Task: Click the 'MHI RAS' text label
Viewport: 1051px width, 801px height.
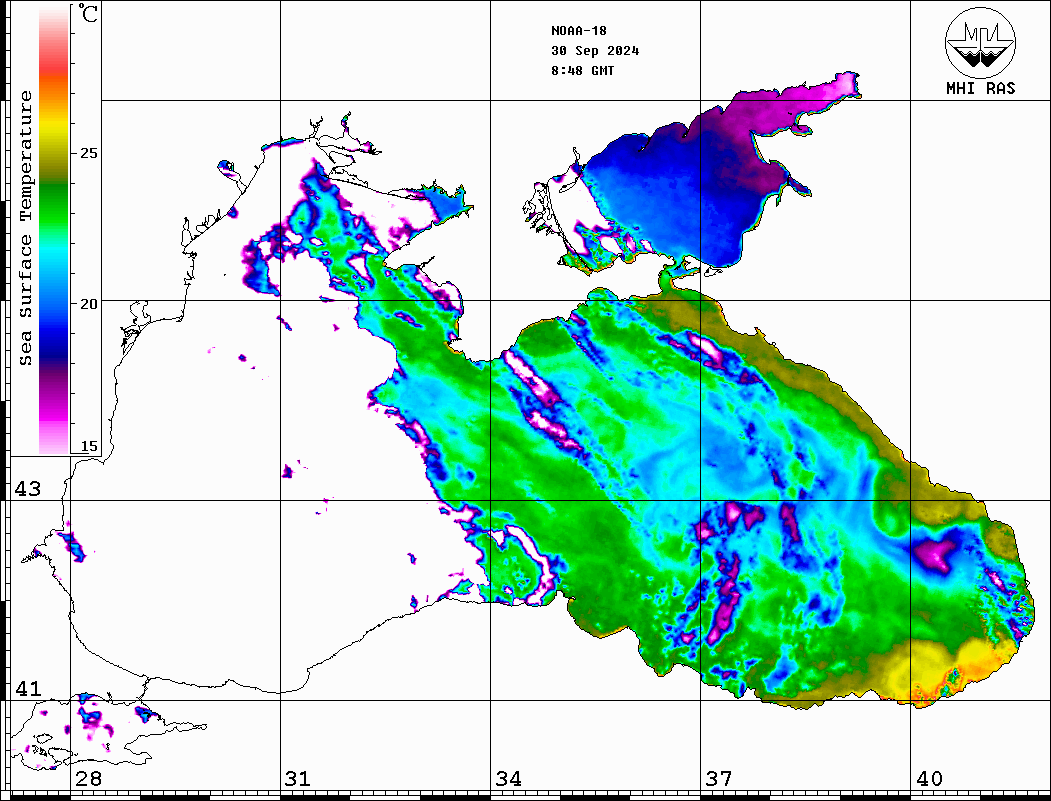Action: (980, 88)
